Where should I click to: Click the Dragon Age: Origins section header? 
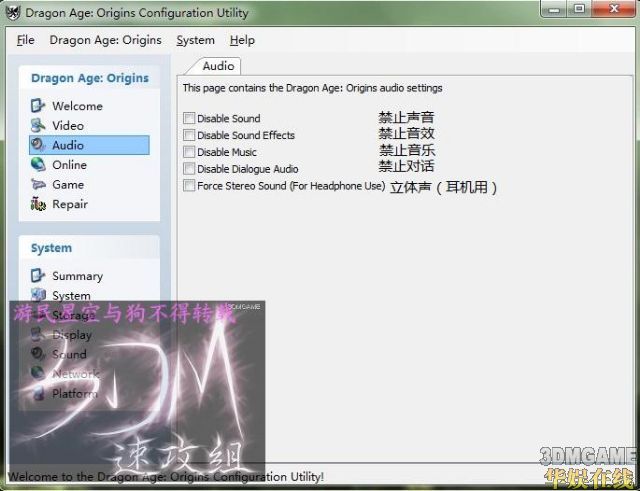pyautogui.click(x=90, y=78)
